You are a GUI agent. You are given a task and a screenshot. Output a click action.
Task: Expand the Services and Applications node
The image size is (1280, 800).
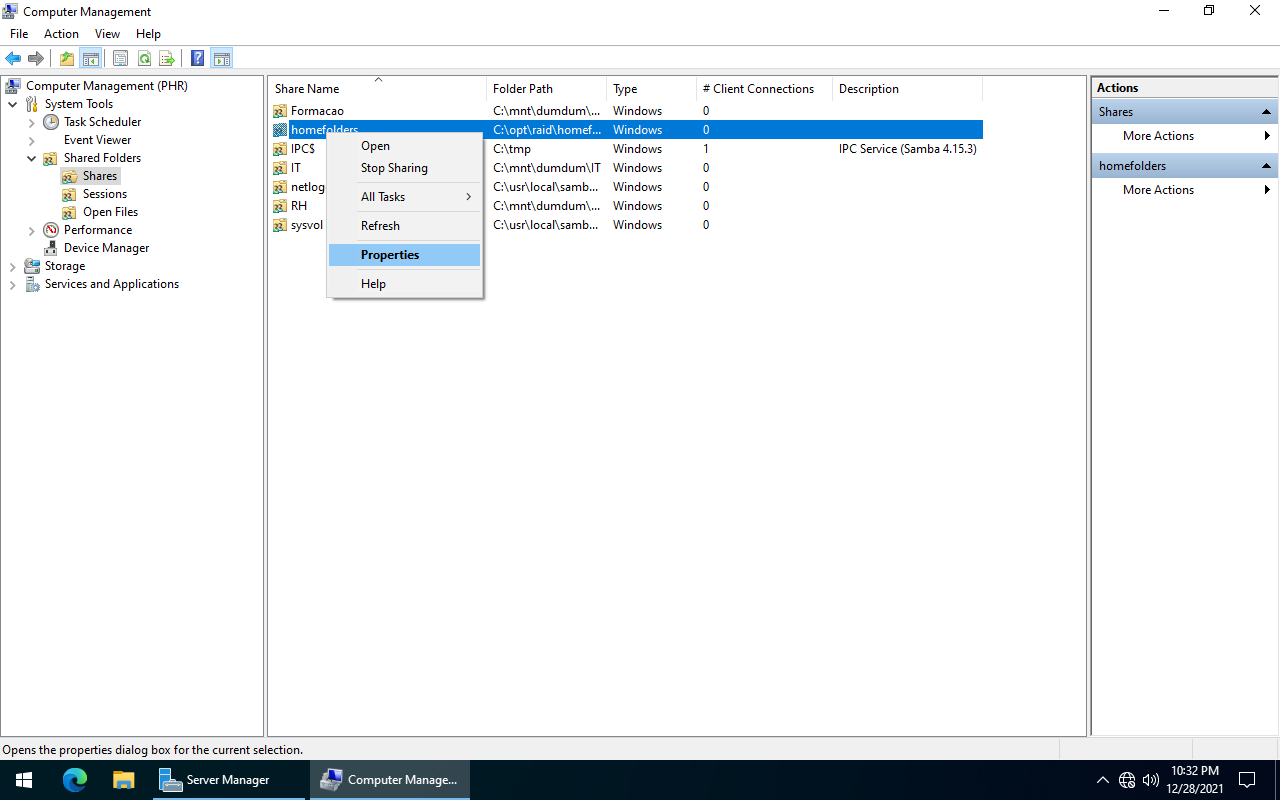point(13,283)
